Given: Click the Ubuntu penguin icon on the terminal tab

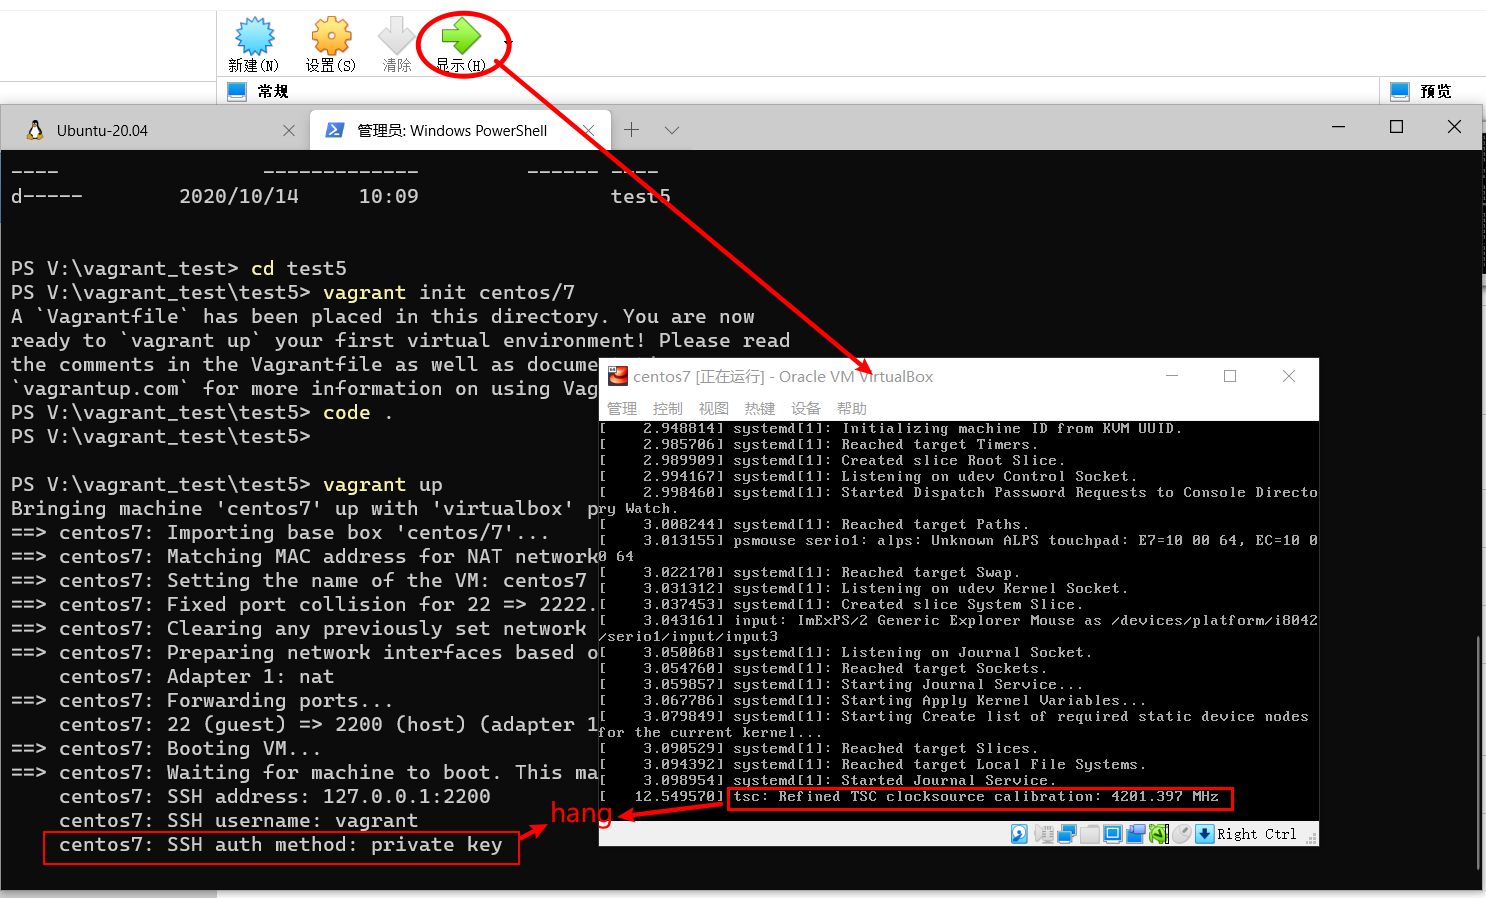Looking at the screenshot, I should [x=35, y=130].
